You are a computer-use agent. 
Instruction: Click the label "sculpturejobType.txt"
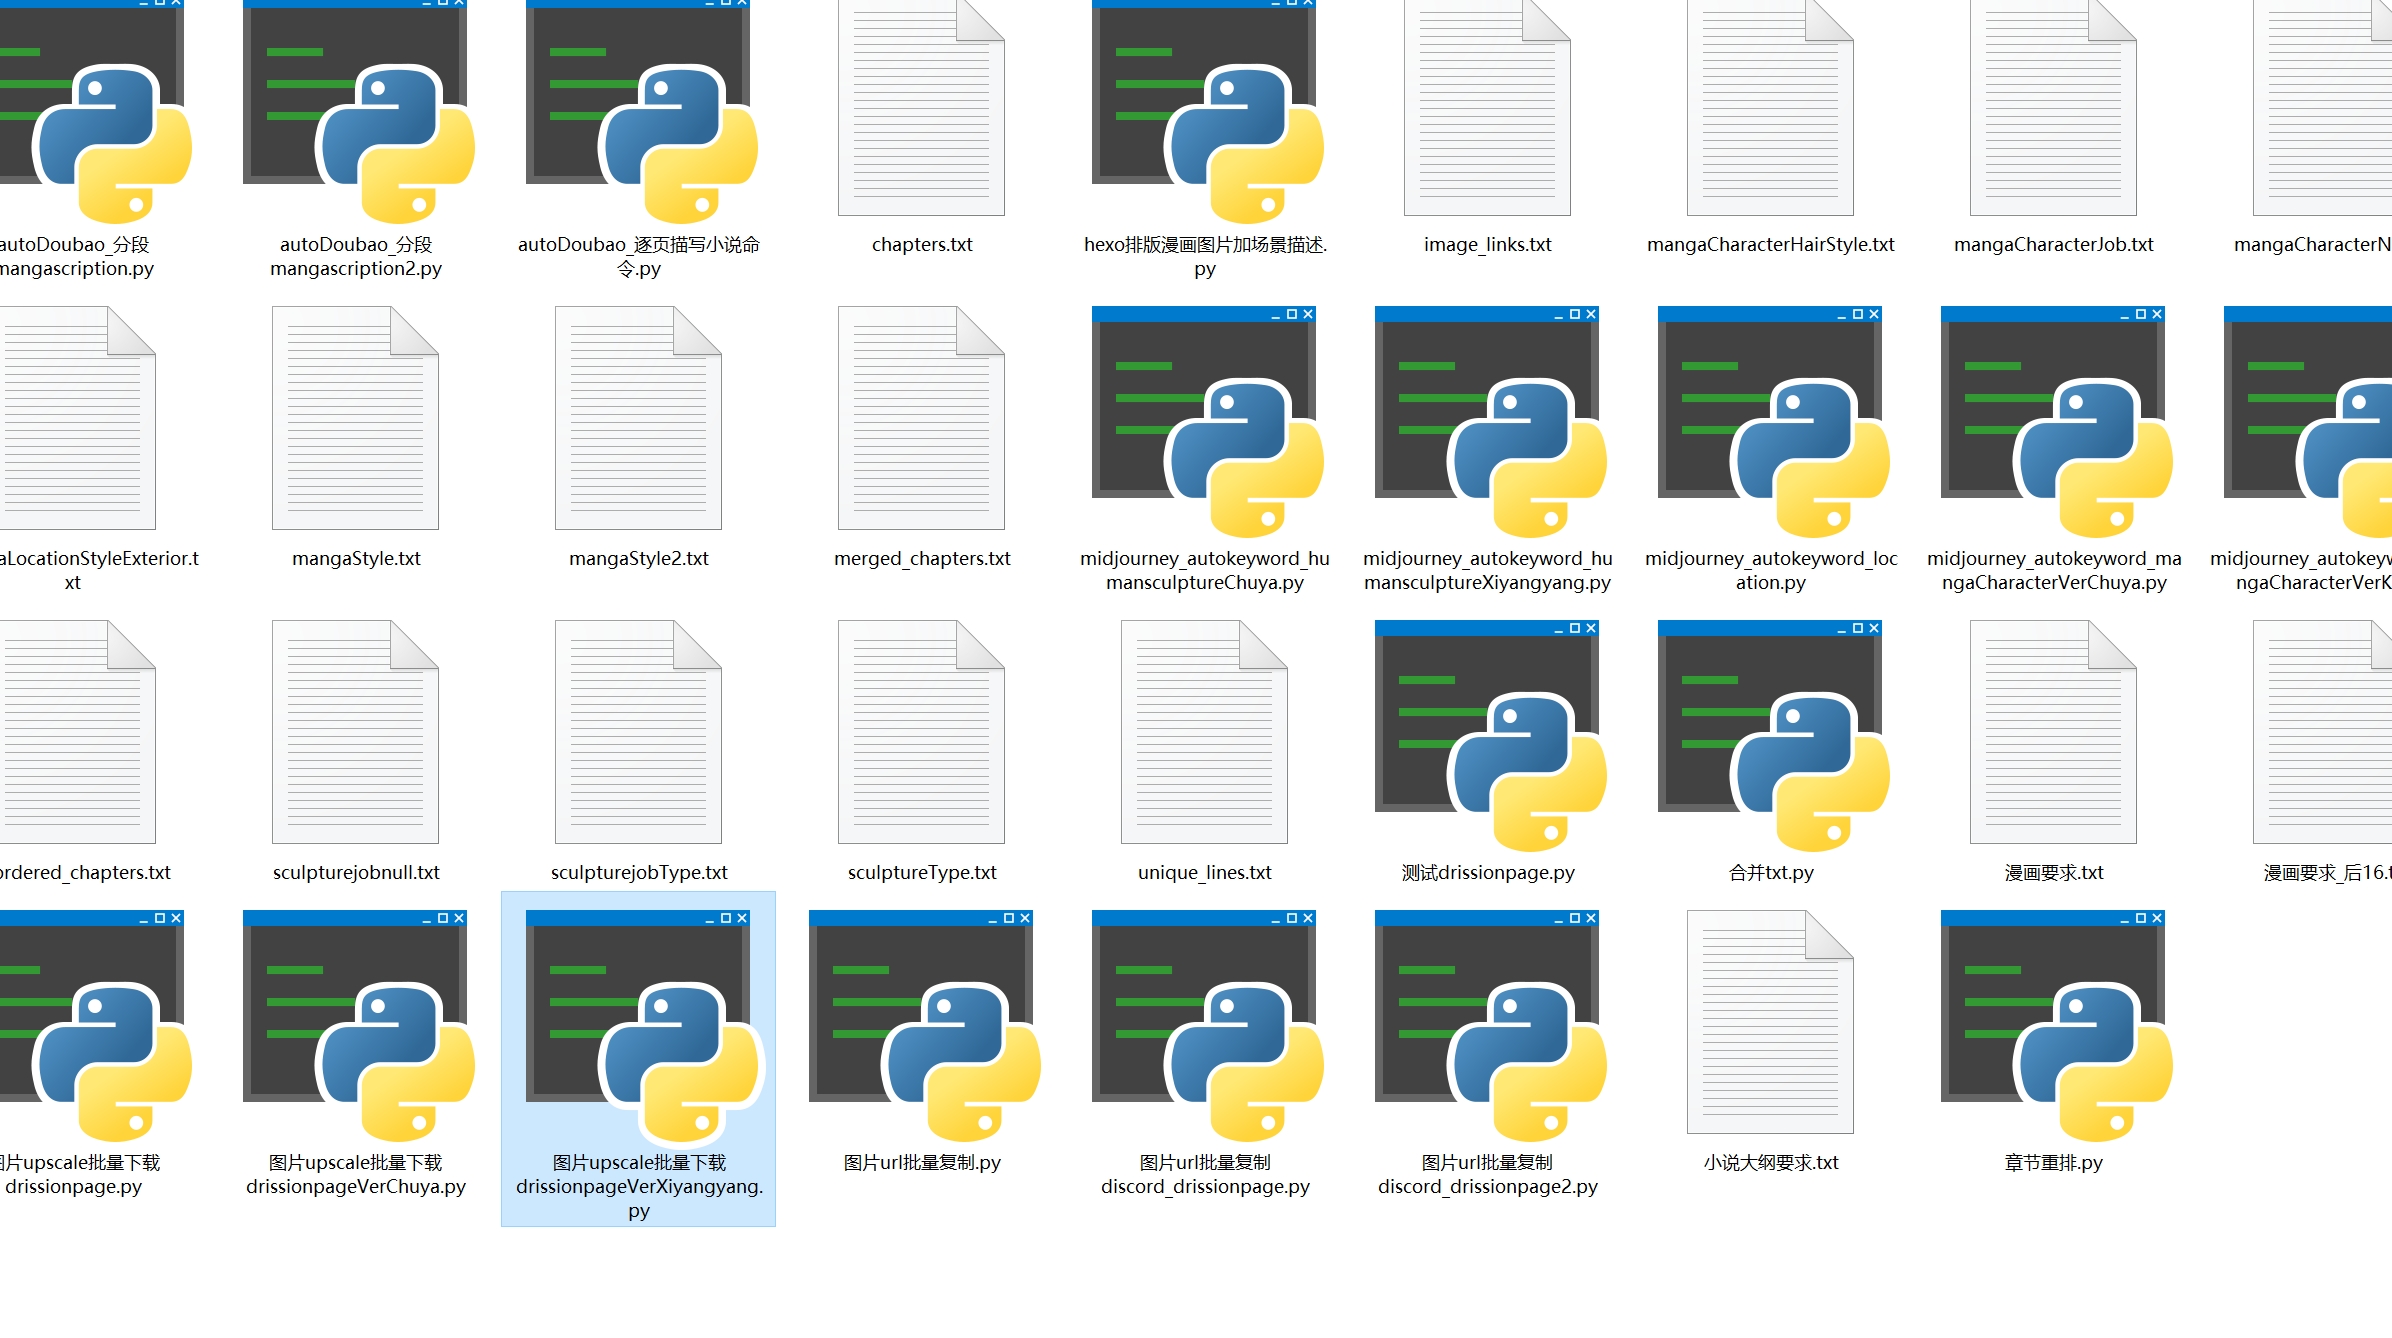(639, 873)
